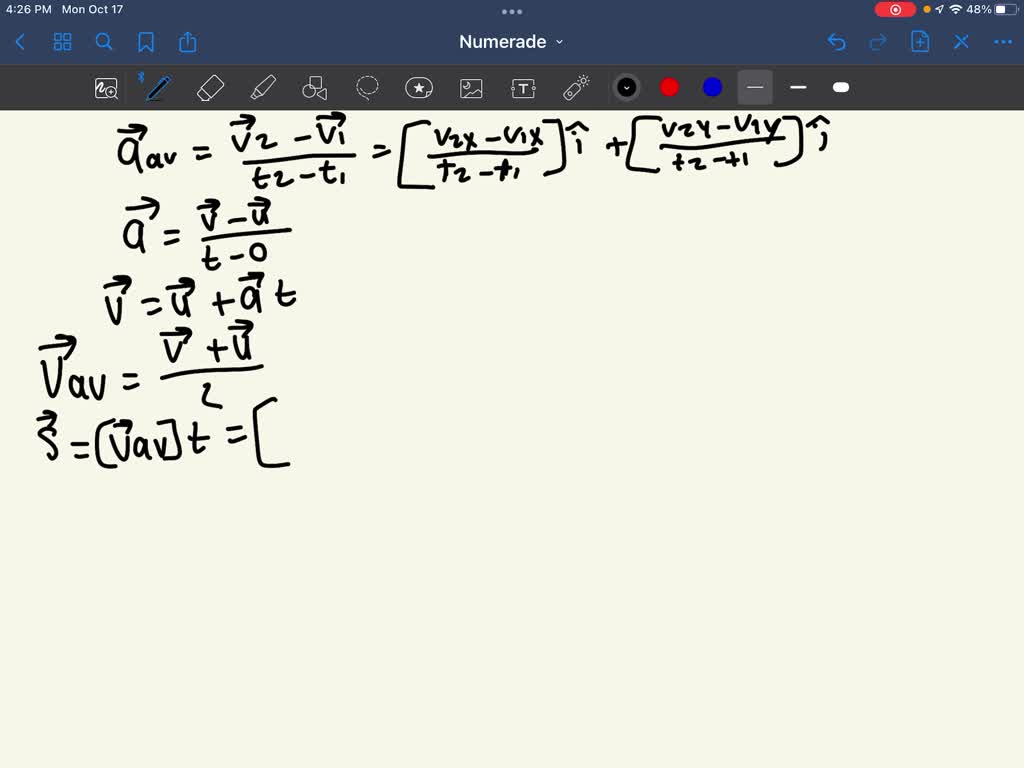Open the pages grid overview
The height and width of the screenshot is (768, 1024).
click(x=62, y=41)
